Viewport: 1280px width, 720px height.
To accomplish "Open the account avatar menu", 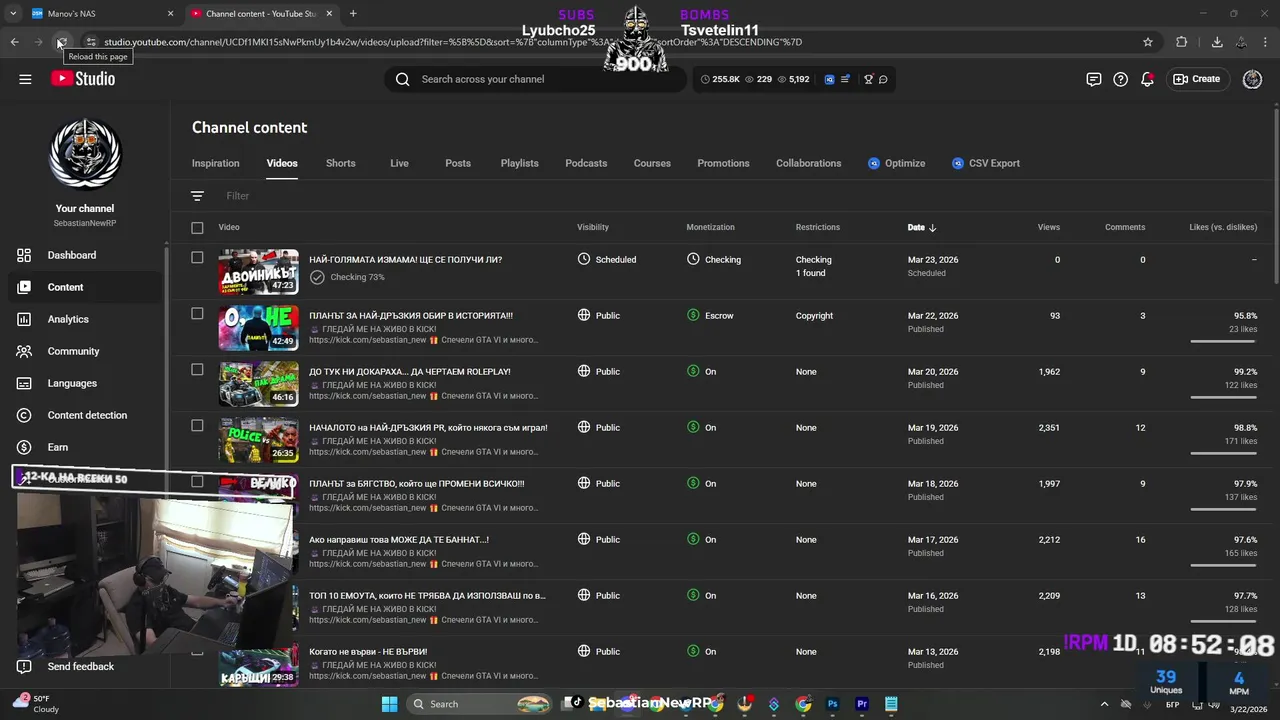I will point(1252,79).
